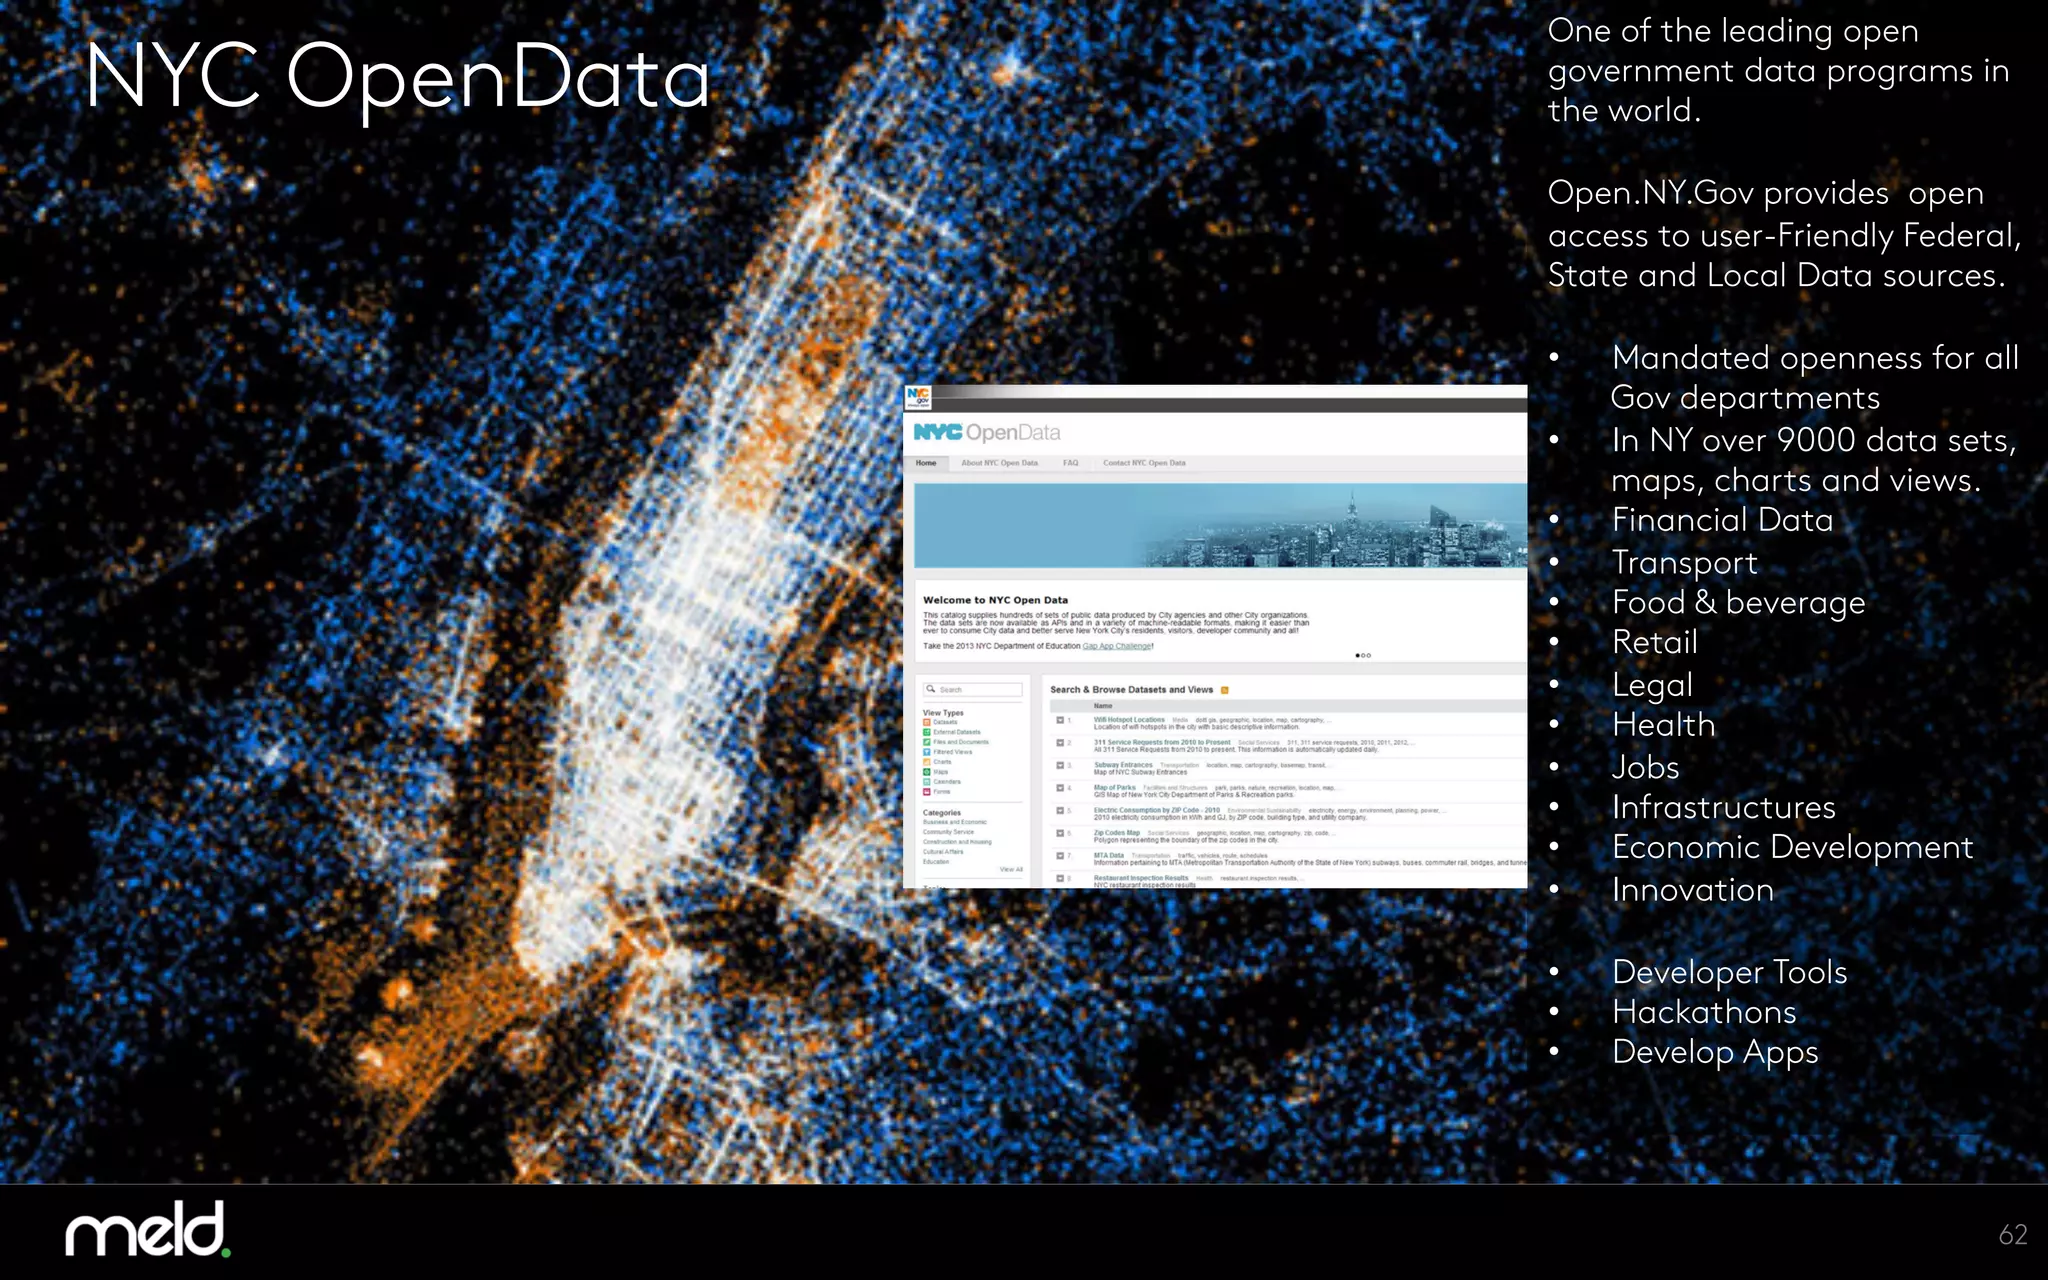This screenshot has width=2048, height=1280.
Task: Filter by the Filtered Views label
Action: [953, 752]
